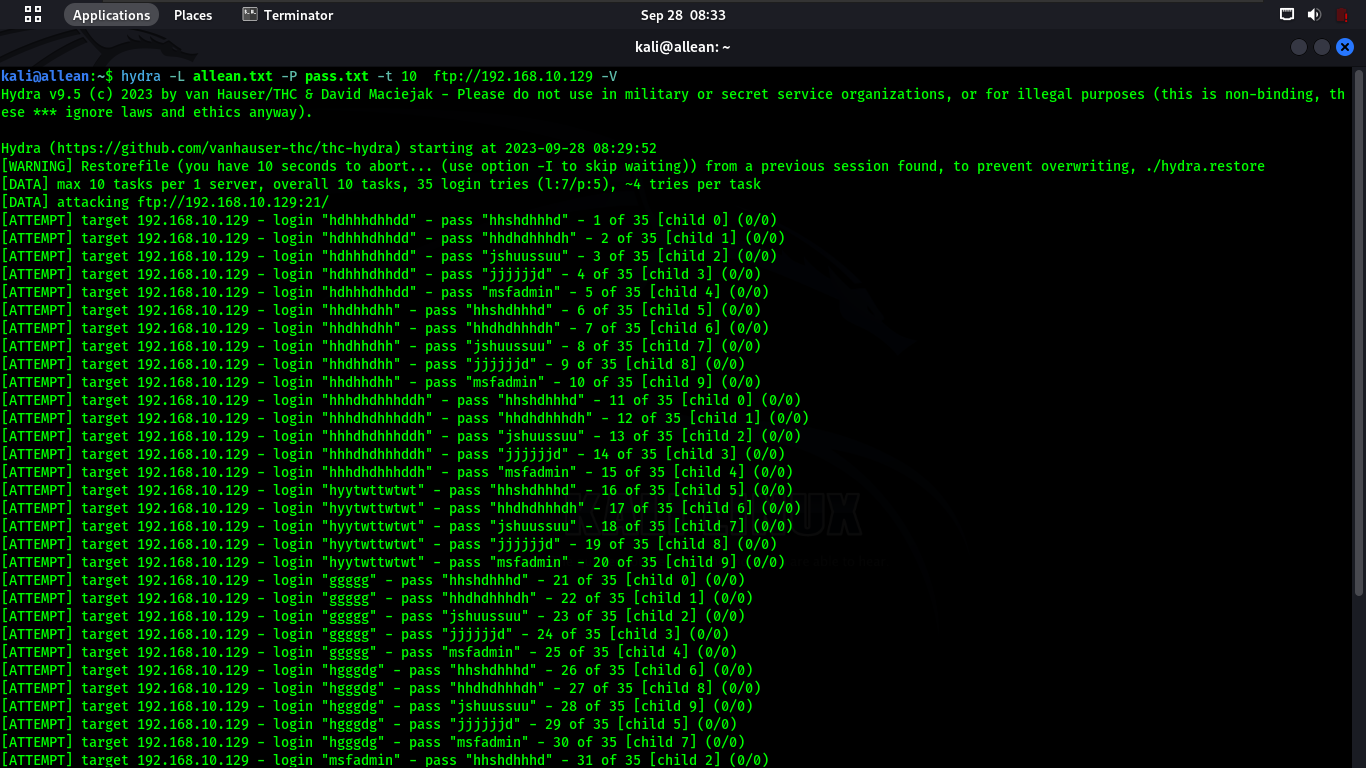This screenshot has height=768, width=1366.
Task: Open the Applications menu
Action: coord(111,15)
